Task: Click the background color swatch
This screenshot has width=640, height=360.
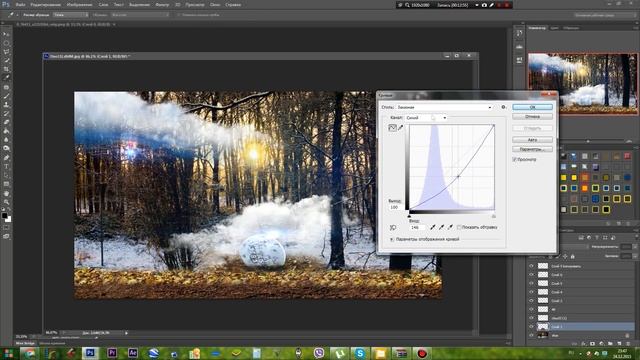Action: point(8,219)
